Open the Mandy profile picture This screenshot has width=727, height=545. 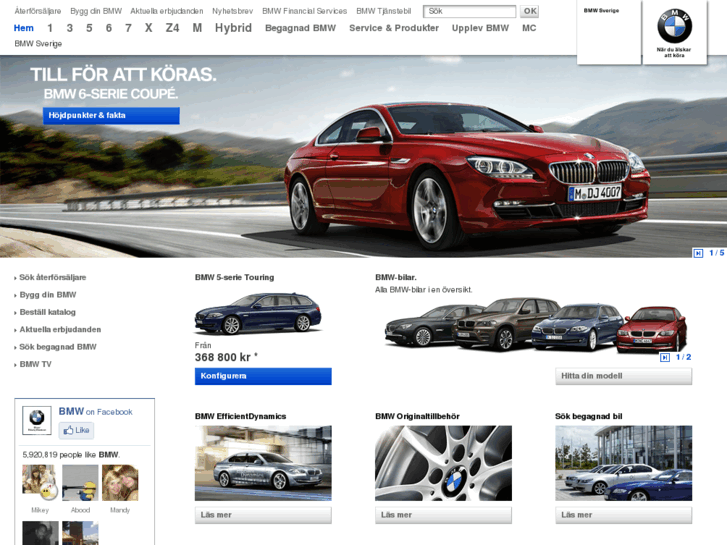point(120,483)
